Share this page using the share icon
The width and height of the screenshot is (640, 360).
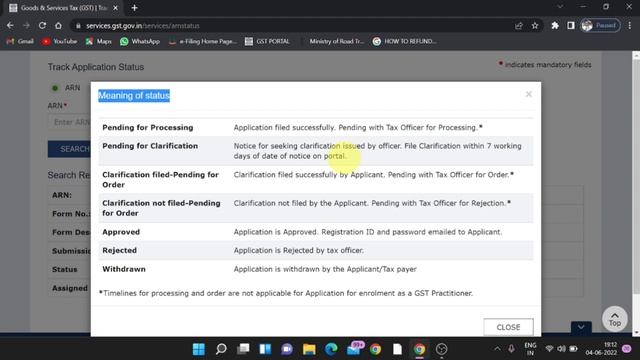click(519, 26)
